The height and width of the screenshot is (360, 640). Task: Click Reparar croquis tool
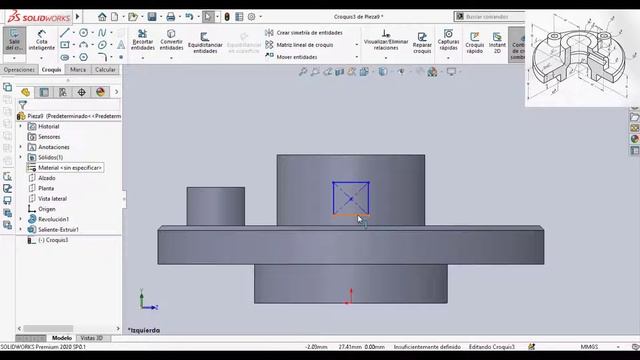(422, 42)
